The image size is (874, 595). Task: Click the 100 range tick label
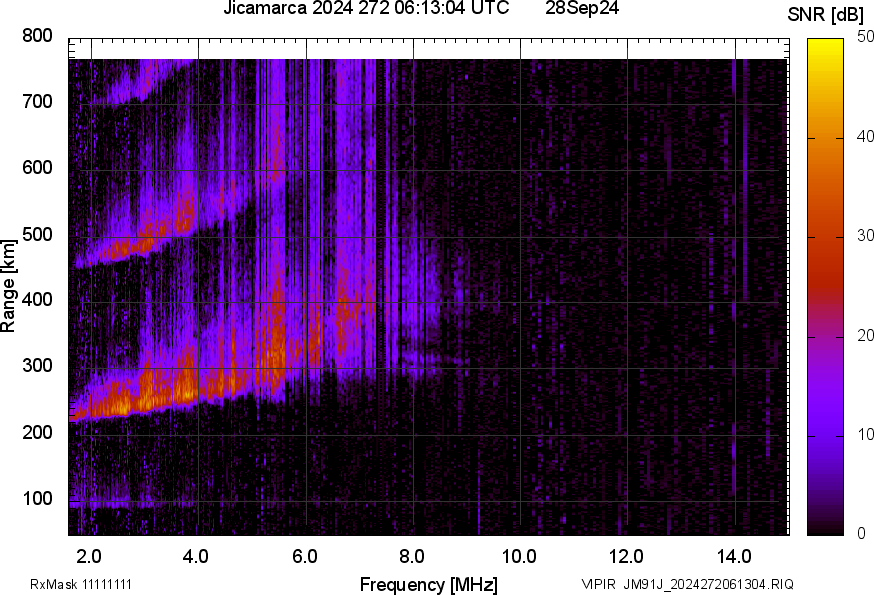tap(37, 499)
